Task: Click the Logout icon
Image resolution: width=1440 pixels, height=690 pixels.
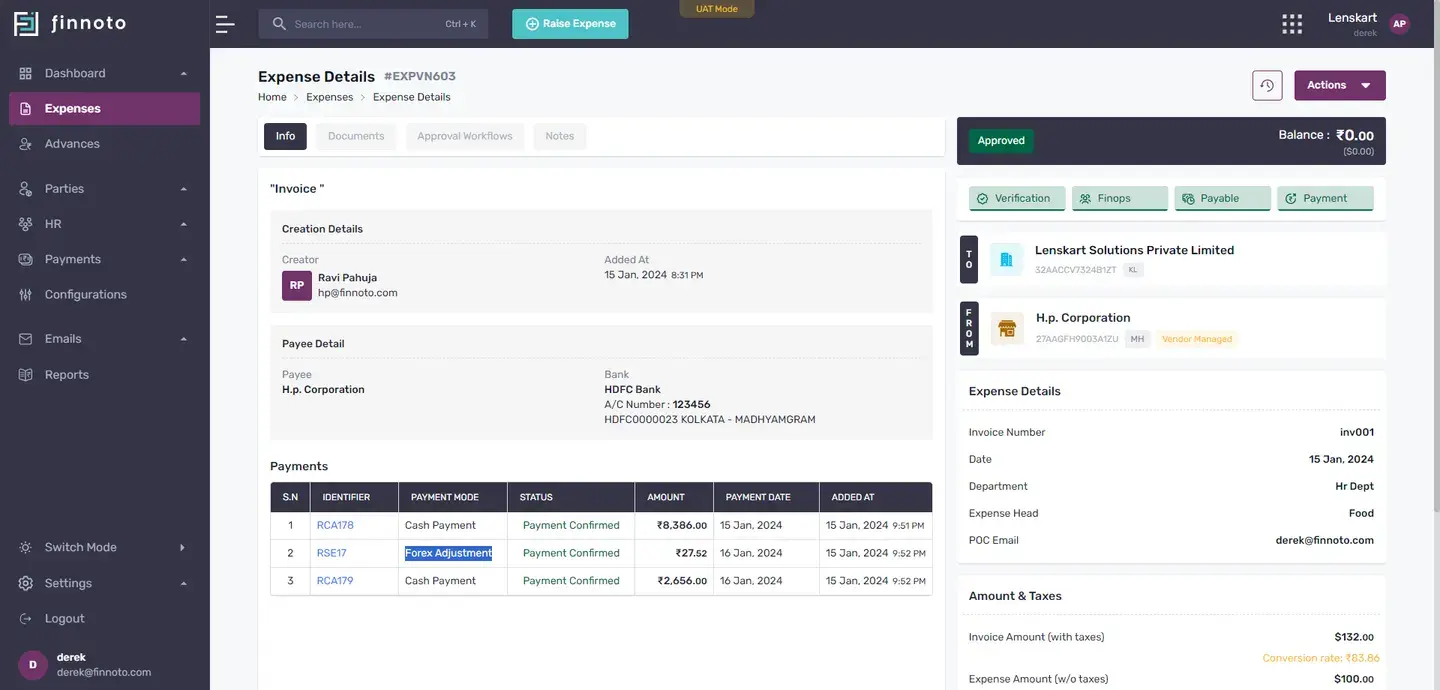Action: coord(26,619)
